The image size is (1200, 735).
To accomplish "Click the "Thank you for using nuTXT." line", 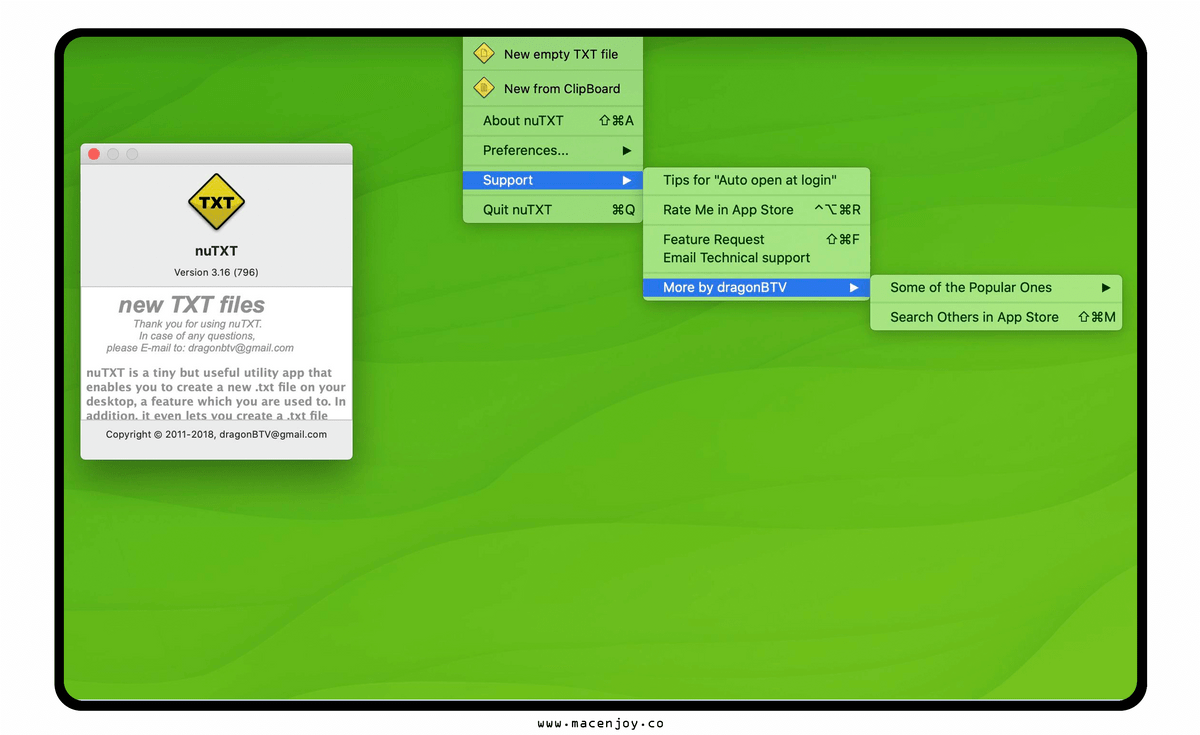I will pos(197,324).
